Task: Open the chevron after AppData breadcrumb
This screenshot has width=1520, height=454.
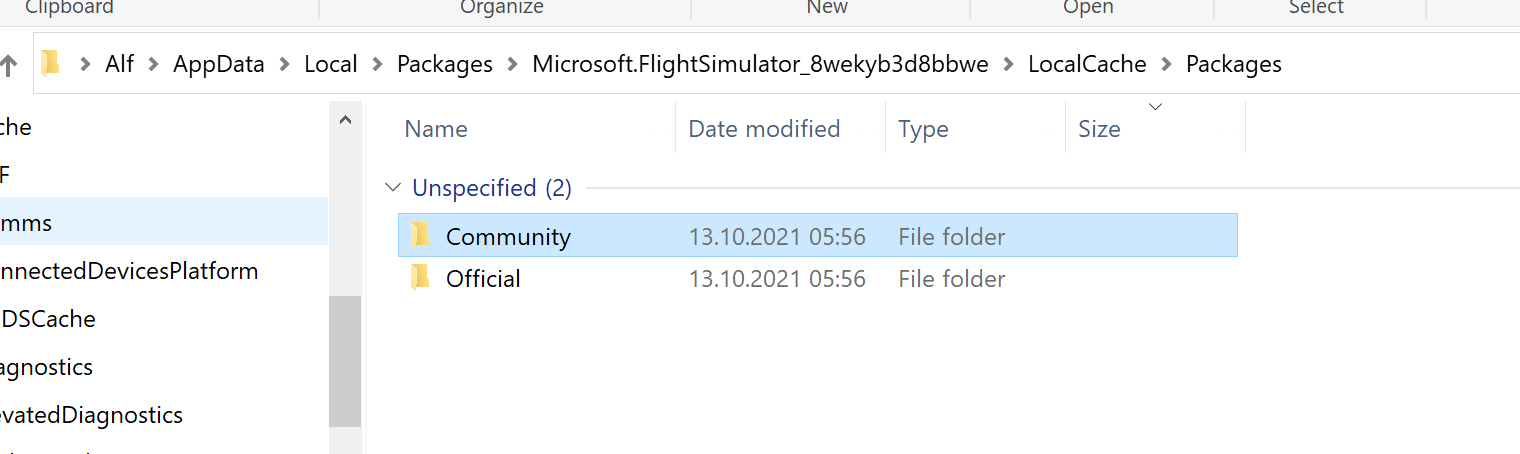Action: pos(285,65)
